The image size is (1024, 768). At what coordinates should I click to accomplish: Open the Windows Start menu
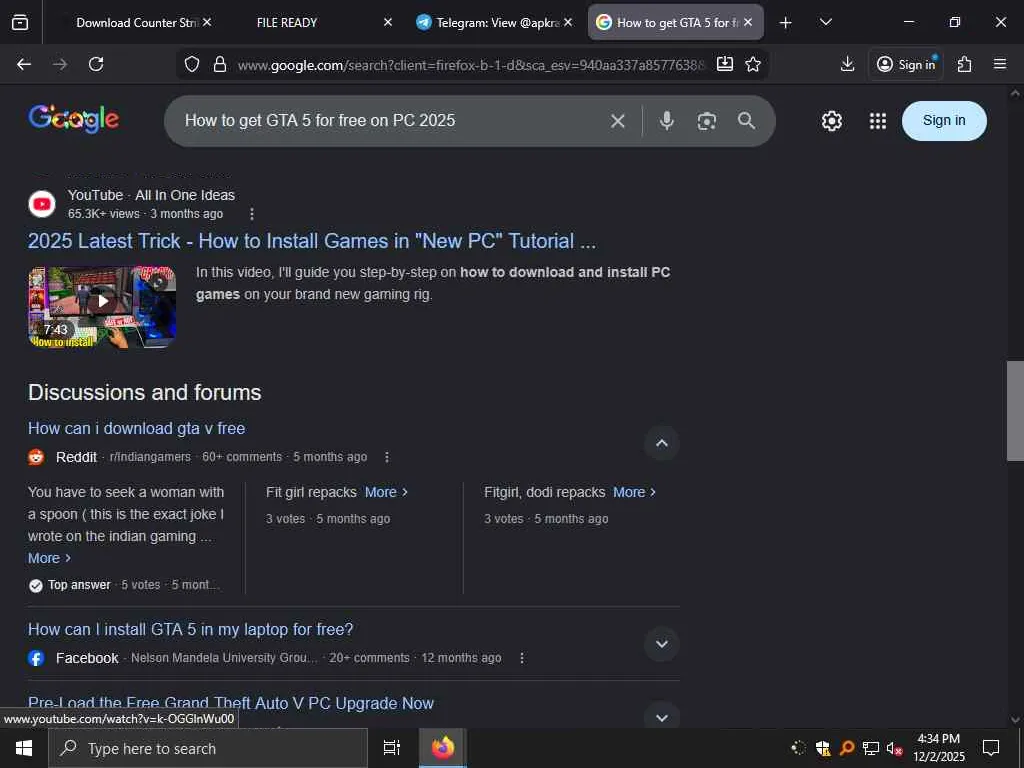pyautogui.click(x=24, y=748)
